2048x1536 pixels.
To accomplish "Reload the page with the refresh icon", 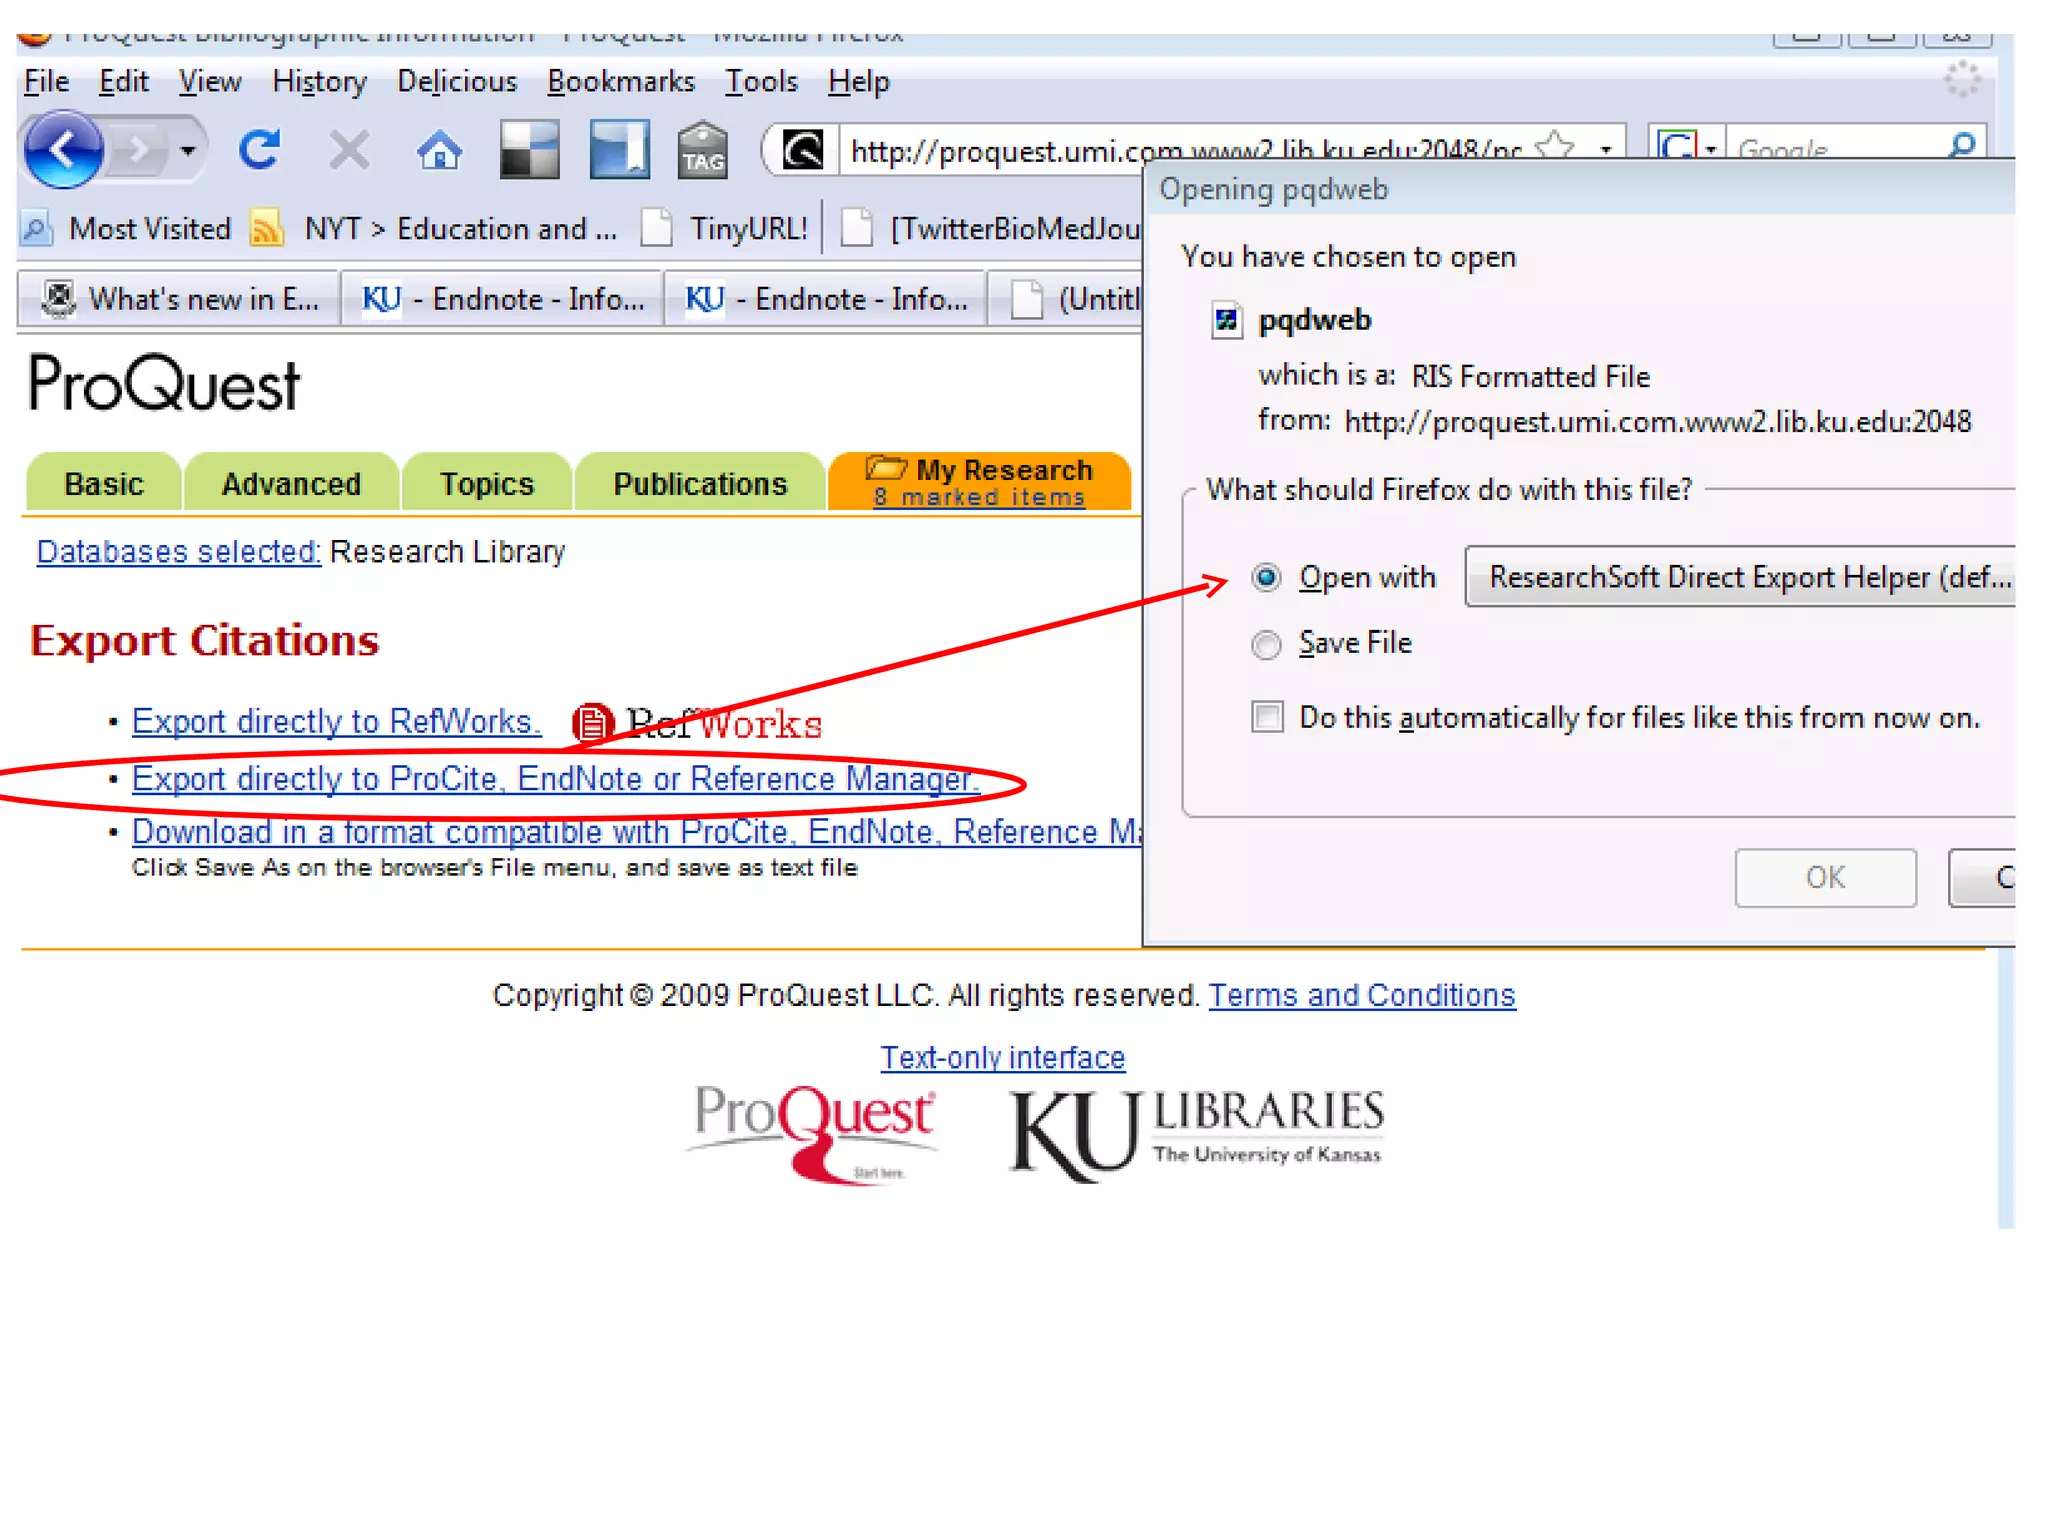I will tap(260, 151).
